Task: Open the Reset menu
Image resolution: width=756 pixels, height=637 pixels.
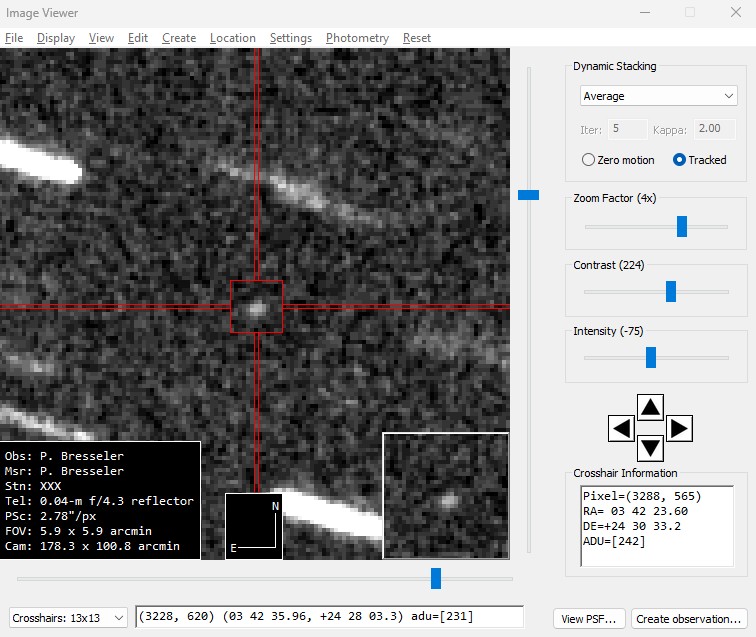Action: point(417,38)
